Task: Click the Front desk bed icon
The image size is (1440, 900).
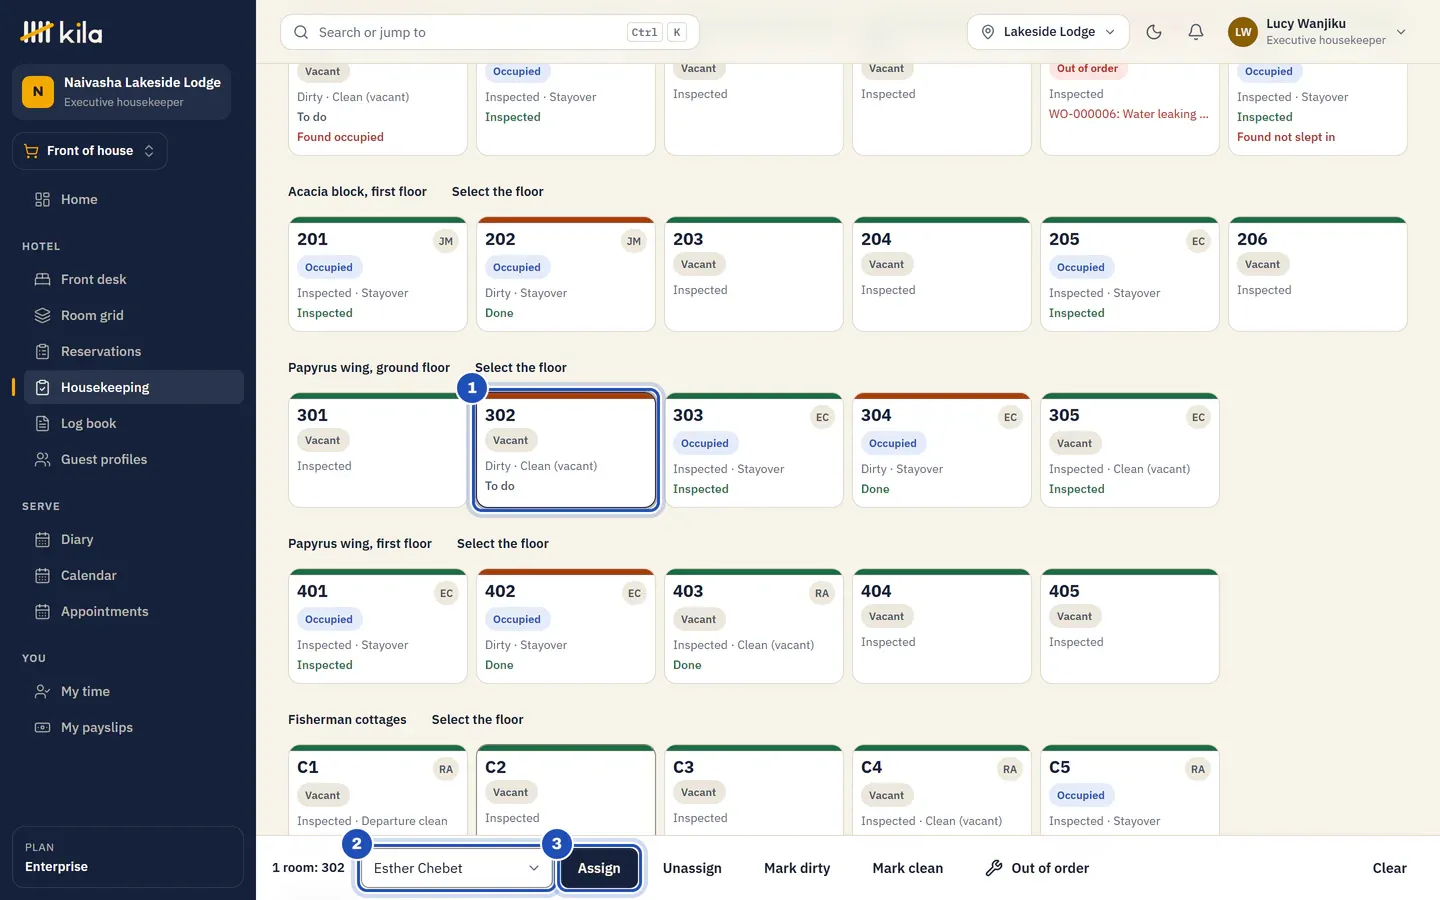Action: (x=42, y=279)
